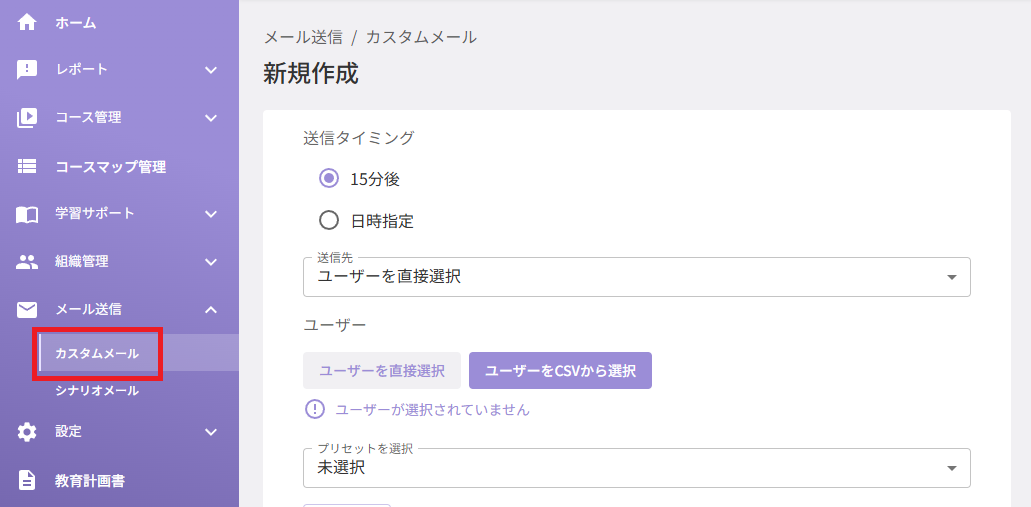Click the home house icon
Image resolution: width=1031 pixels, height=507 pixels.
tap(27, 22)
